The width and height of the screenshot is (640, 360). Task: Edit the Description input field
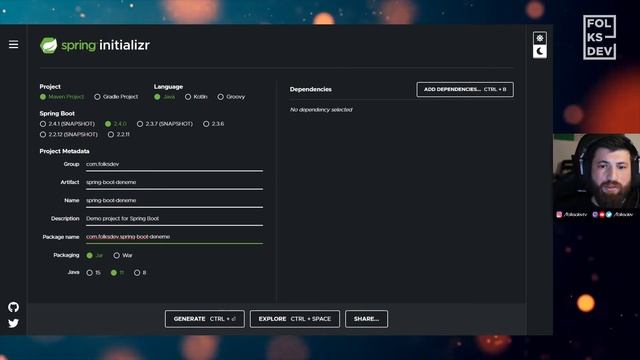174,219
